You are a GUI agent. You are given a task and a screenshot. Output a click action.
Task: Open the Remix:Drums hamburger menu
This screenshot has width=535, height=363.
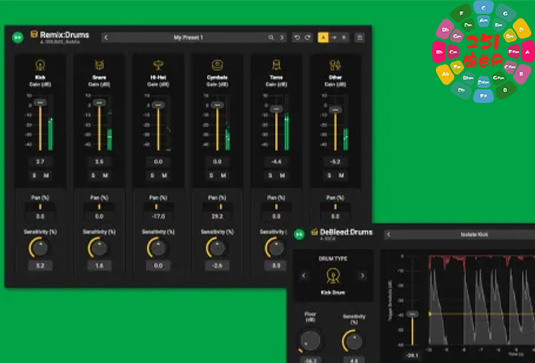[x=360, y=37]
